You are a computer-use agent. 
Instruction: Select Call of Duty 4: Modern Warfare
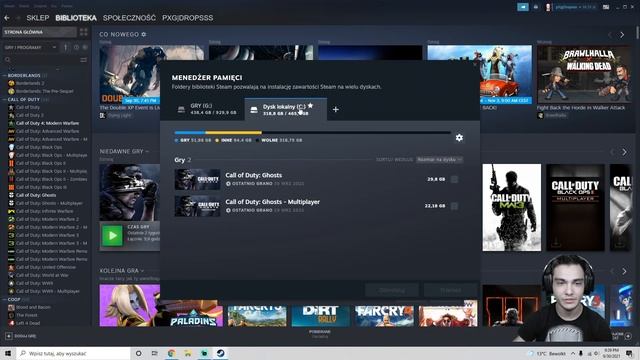click(47, 123)
